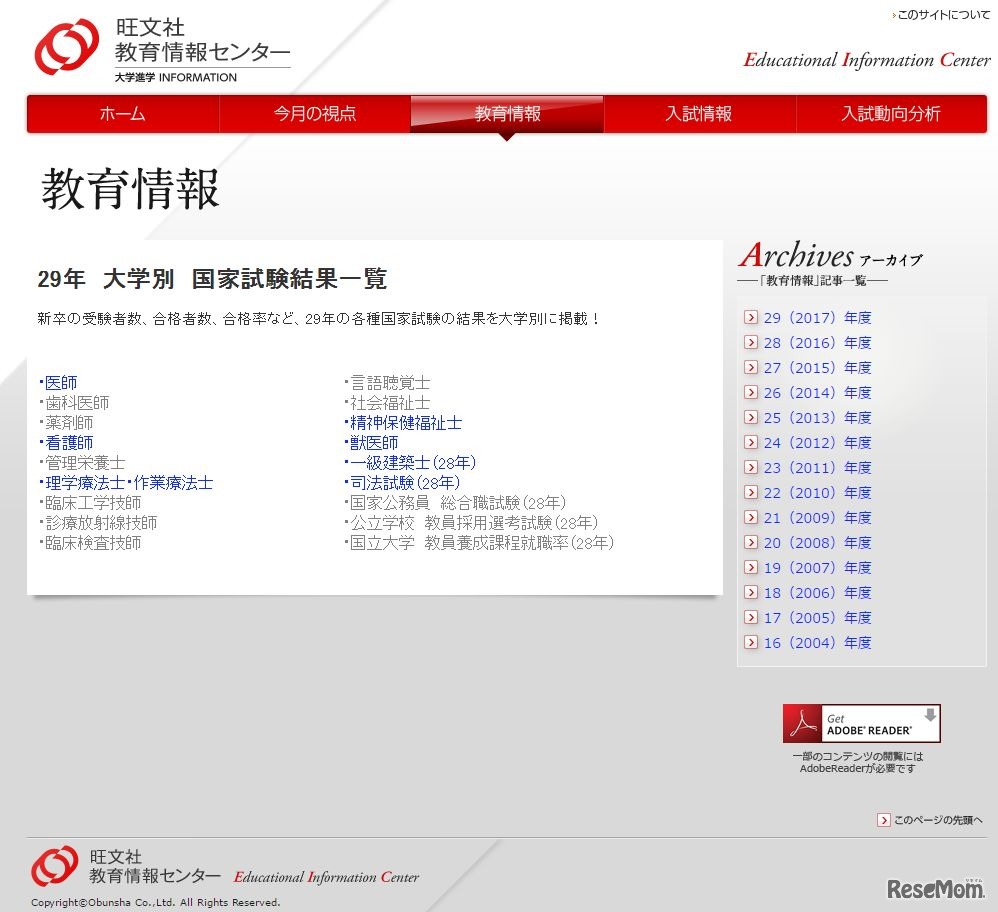Screen dimensions: 998x912
Task: Select 入試動向分析 in the navigation bar
Action: [x=891, y=114]
